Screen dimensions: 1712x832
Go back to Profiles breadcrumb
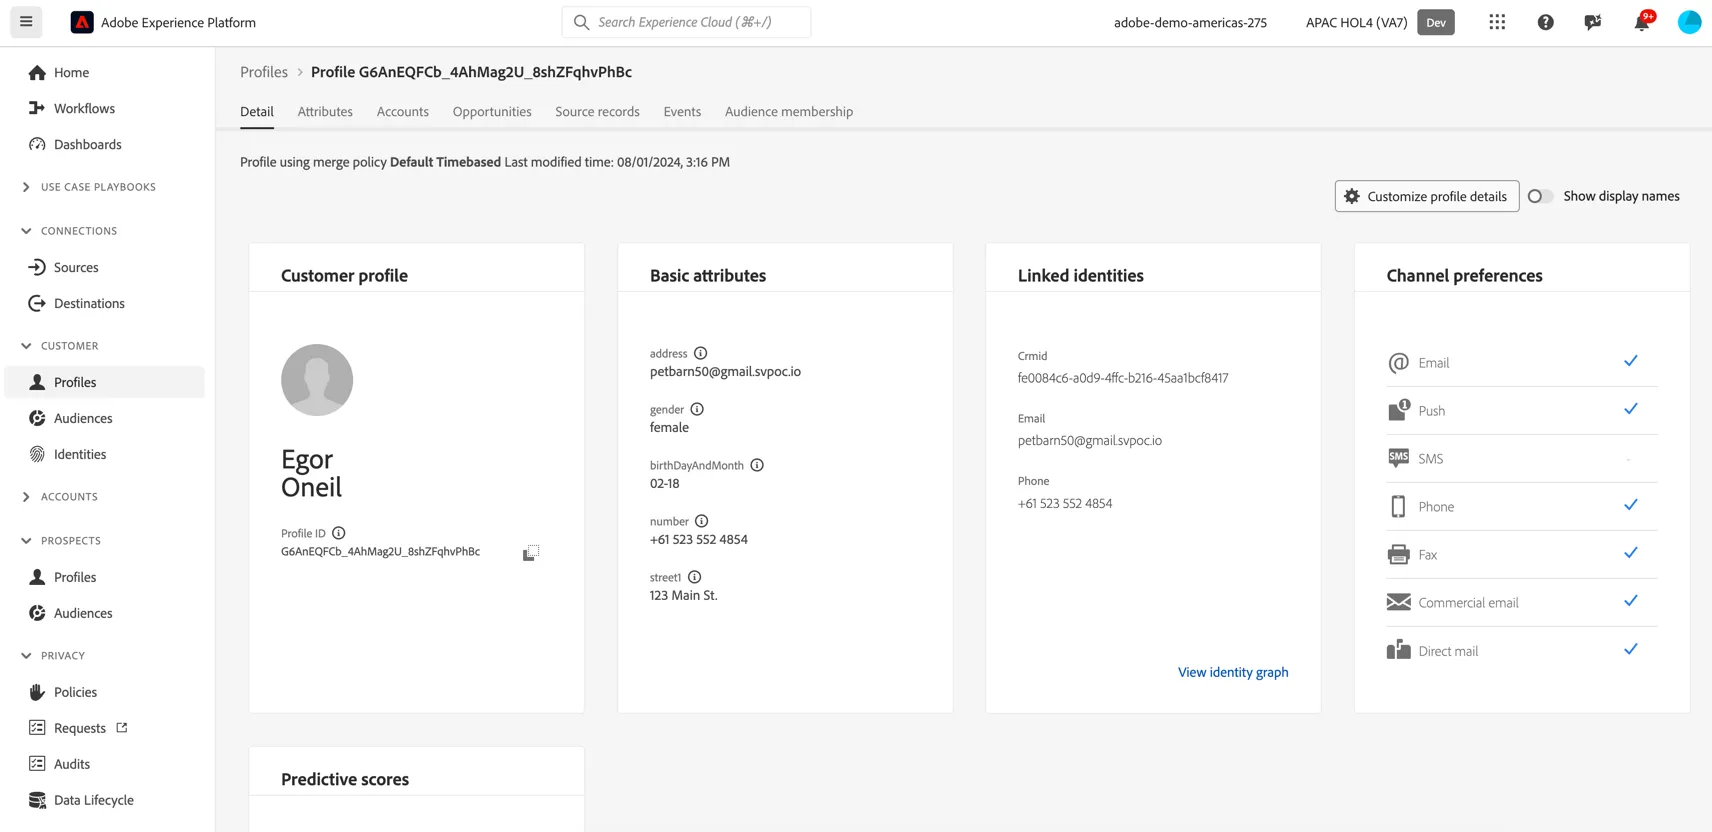pos(264,72)
